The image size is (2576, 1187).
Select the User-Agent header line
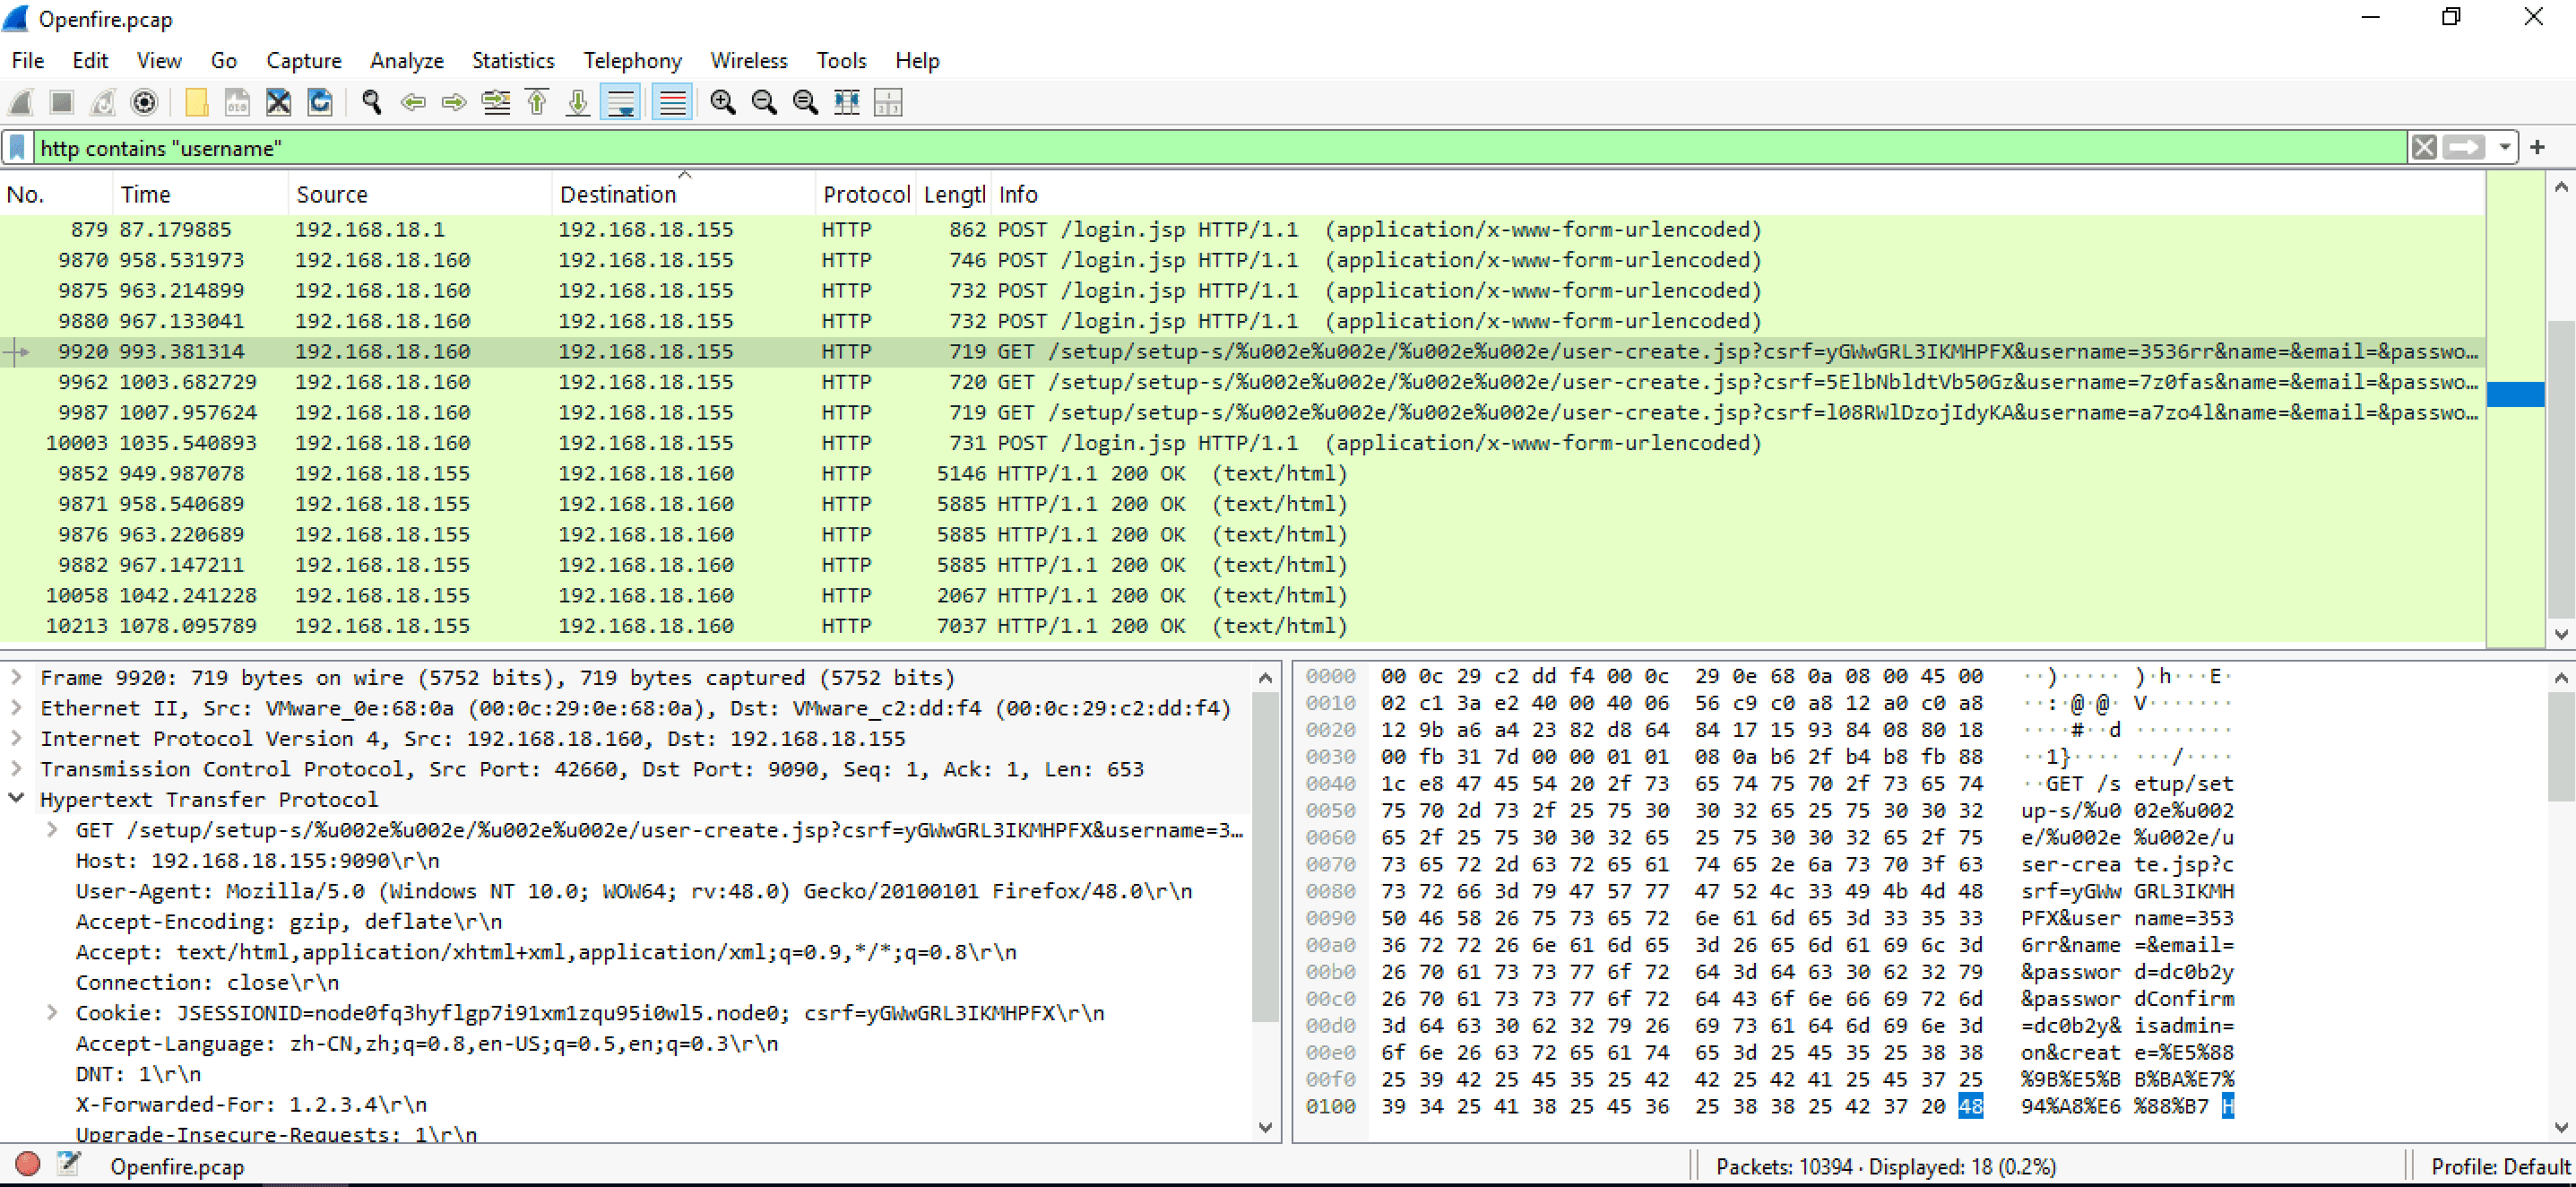634,891
